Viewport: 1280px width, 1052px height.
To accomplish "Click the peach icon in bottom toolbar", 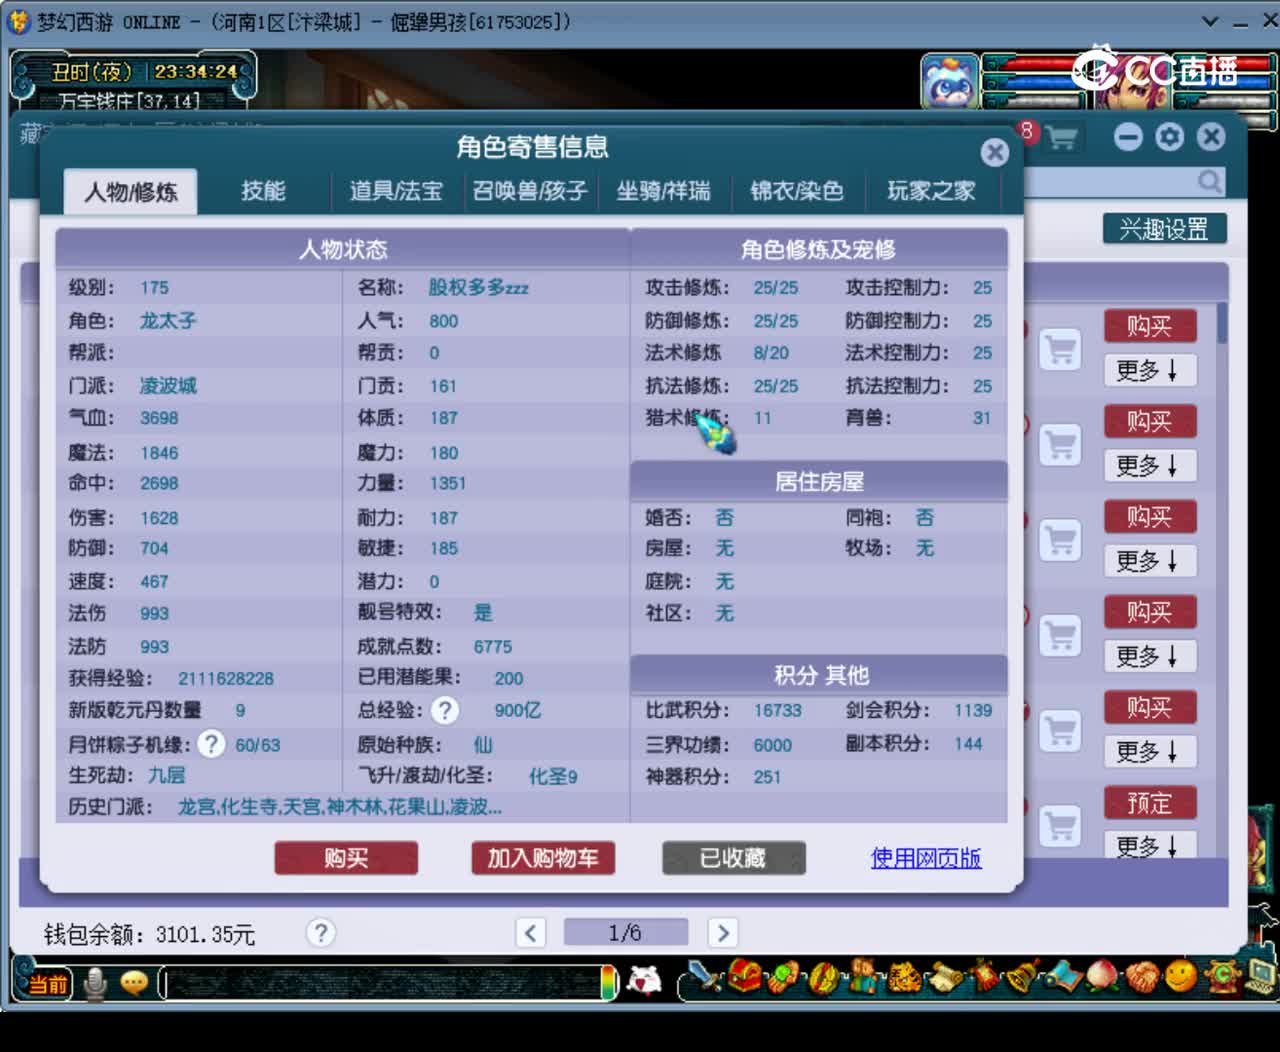I will click(1101, 976).
